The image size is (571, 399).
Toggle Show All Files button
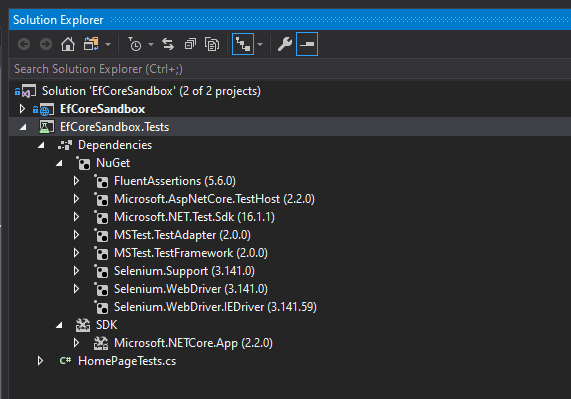click(x=212, y=44)
